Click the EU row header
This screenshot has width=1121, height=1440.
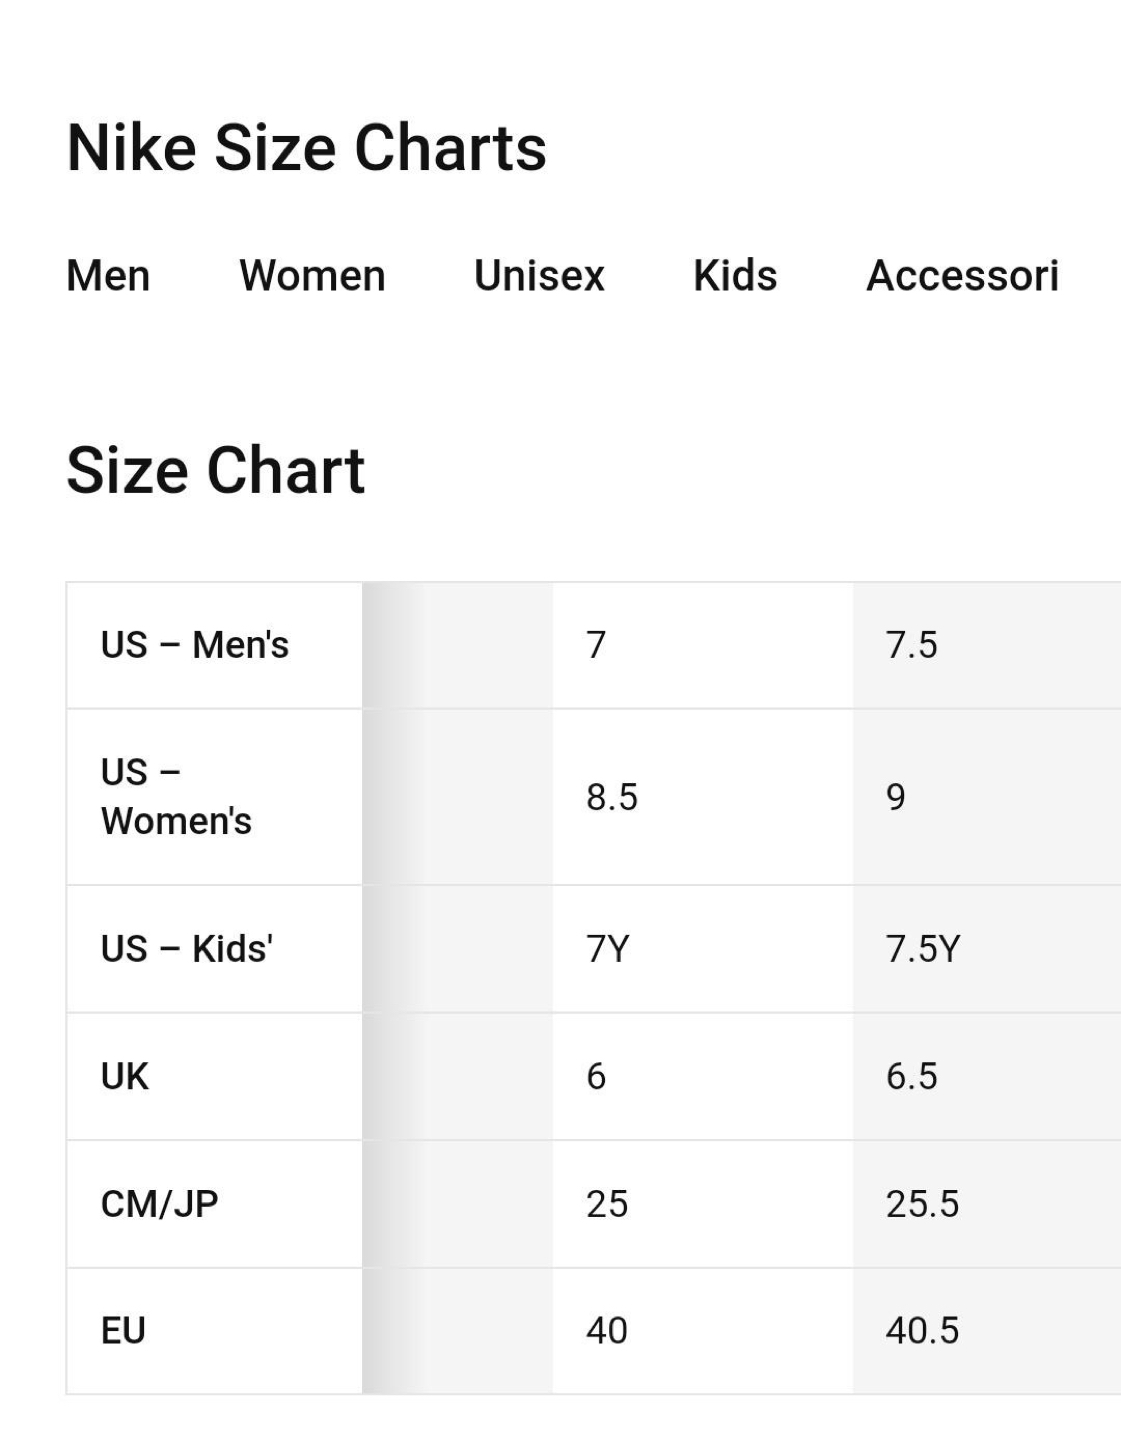coord(124,1331)
